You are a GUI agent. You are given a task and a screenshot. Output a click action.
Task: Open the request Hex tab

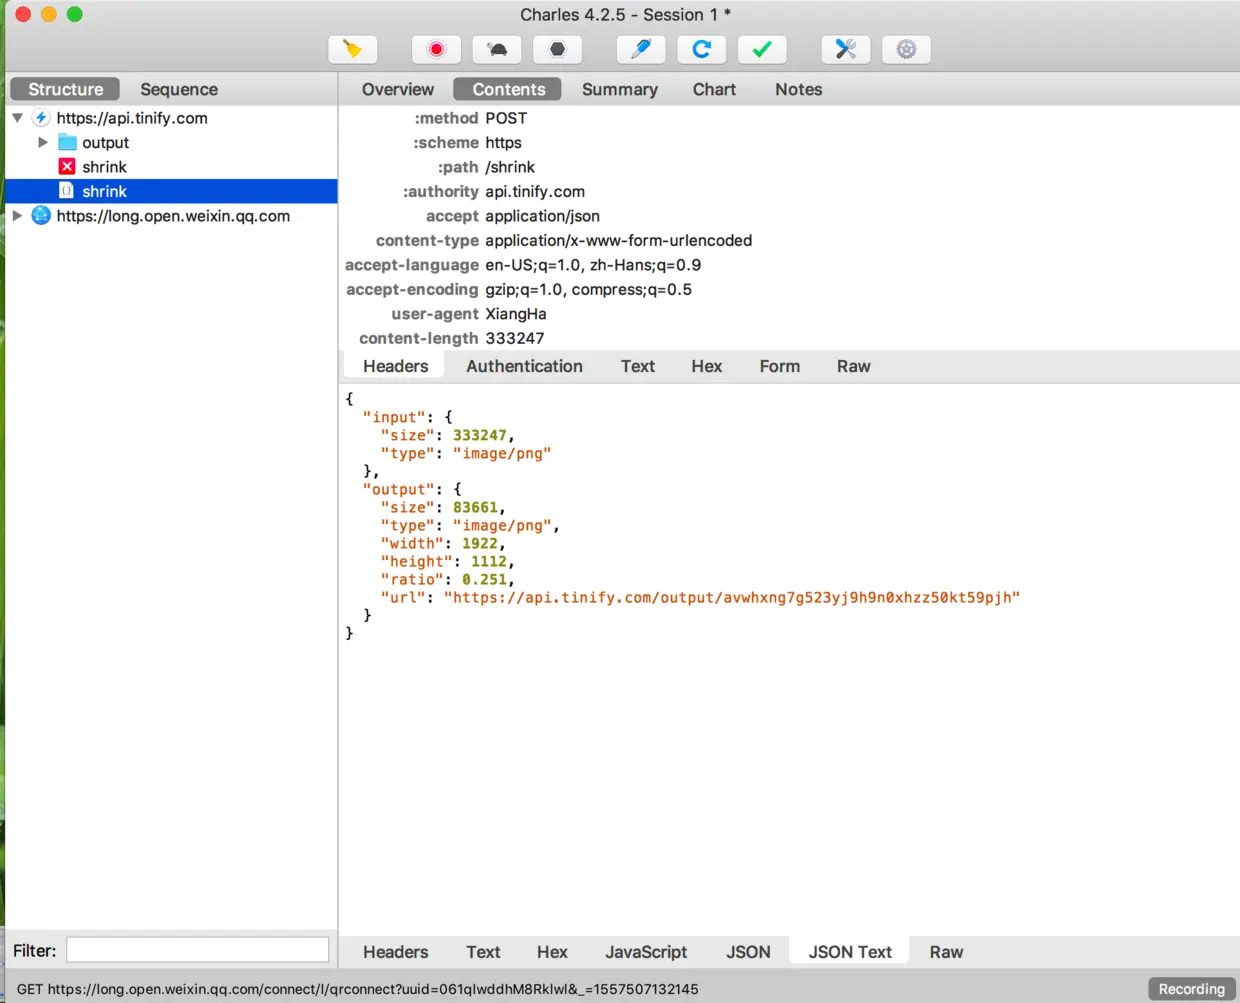(x=706, y=366)
